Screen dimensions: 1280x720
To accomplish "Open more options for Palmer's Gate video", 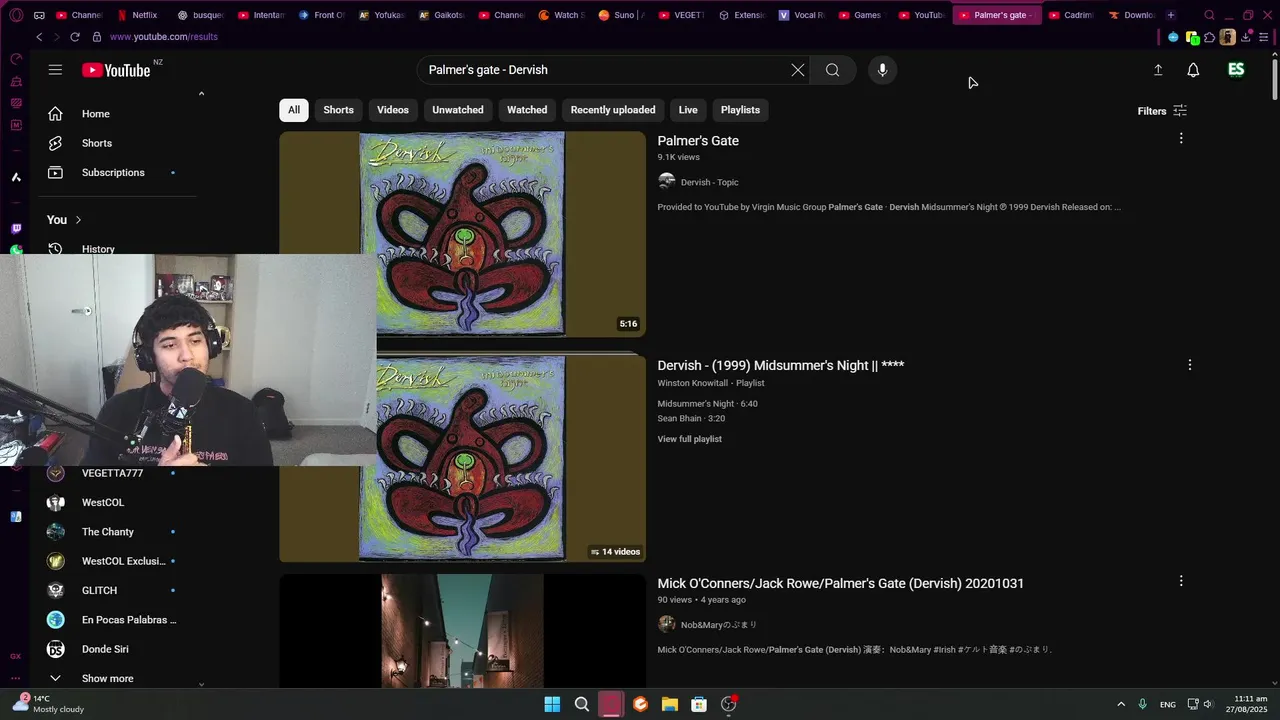I will coord(1181,139).
